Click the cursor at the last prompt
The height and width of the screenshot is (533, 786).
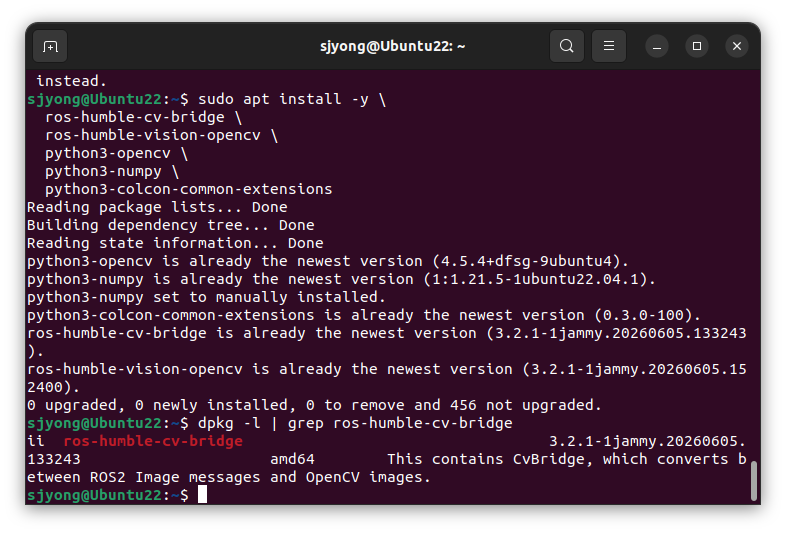tap(202, 495)
